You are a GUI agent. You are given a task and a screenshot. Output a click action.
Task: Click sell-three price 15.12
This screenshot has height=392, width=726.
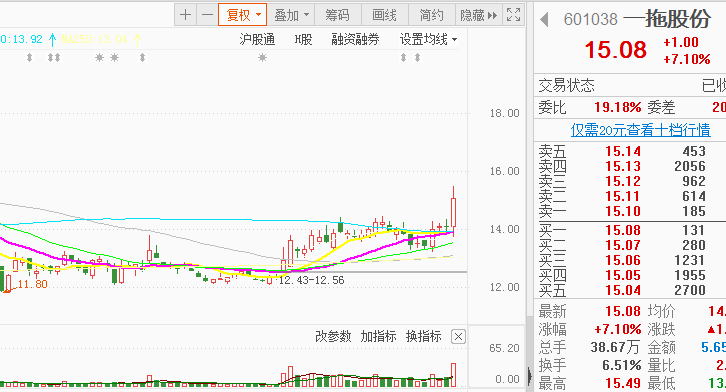pyautogui.click(x=623, y=181)
